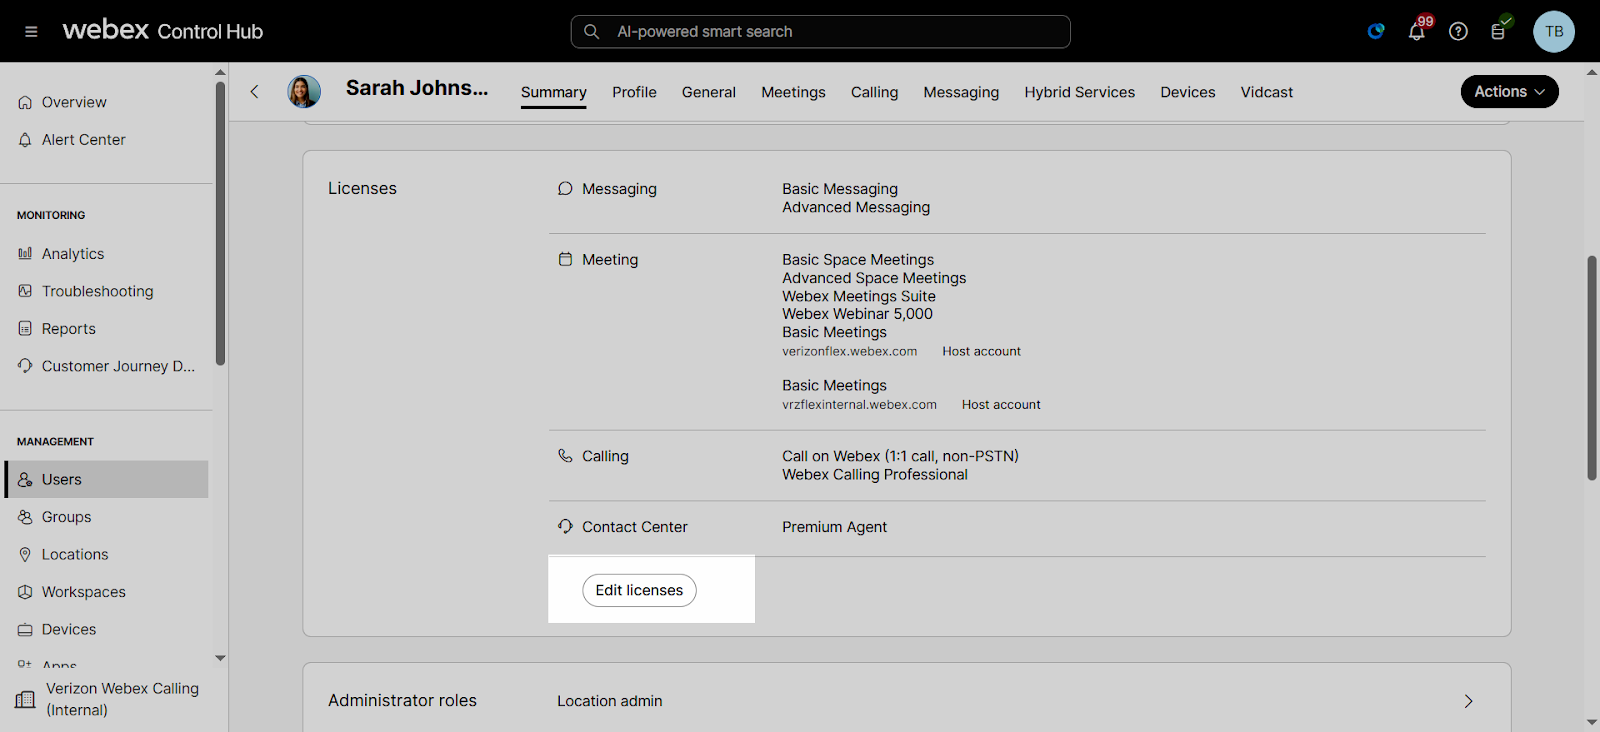Viewport: 1600px width, 732px height.
Task: Open the Actions dropdown button
Action: pos(1509,92)
